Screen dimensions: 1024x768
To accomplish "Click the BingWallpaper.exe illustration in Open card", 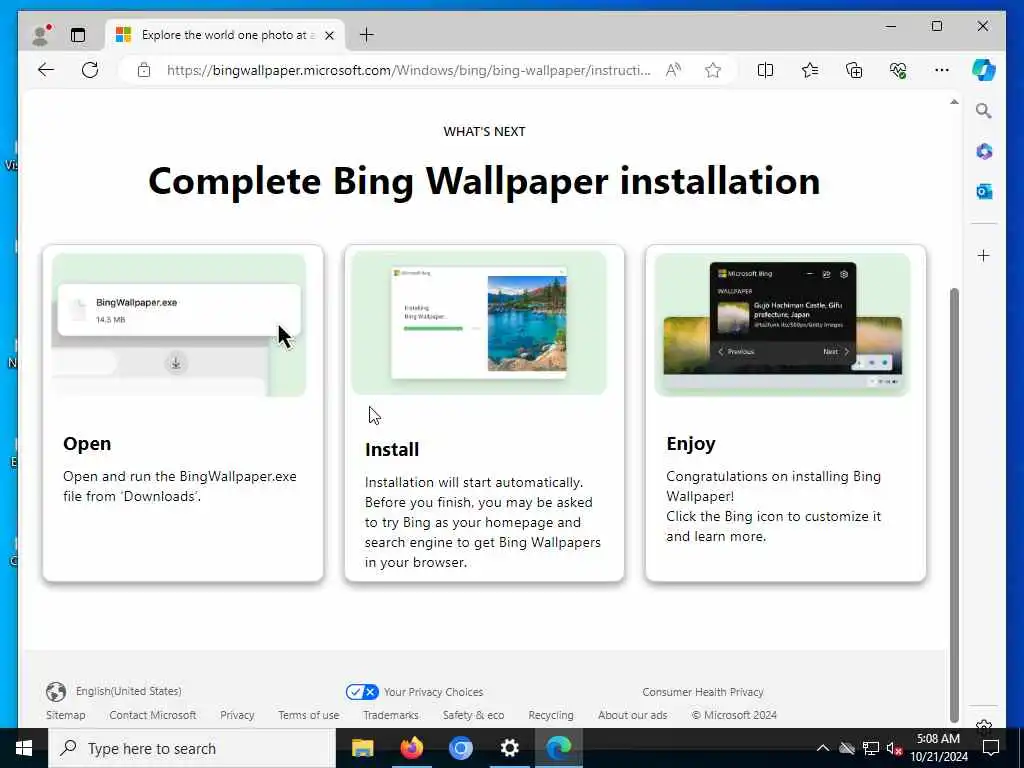I will [x=179, y=325].
